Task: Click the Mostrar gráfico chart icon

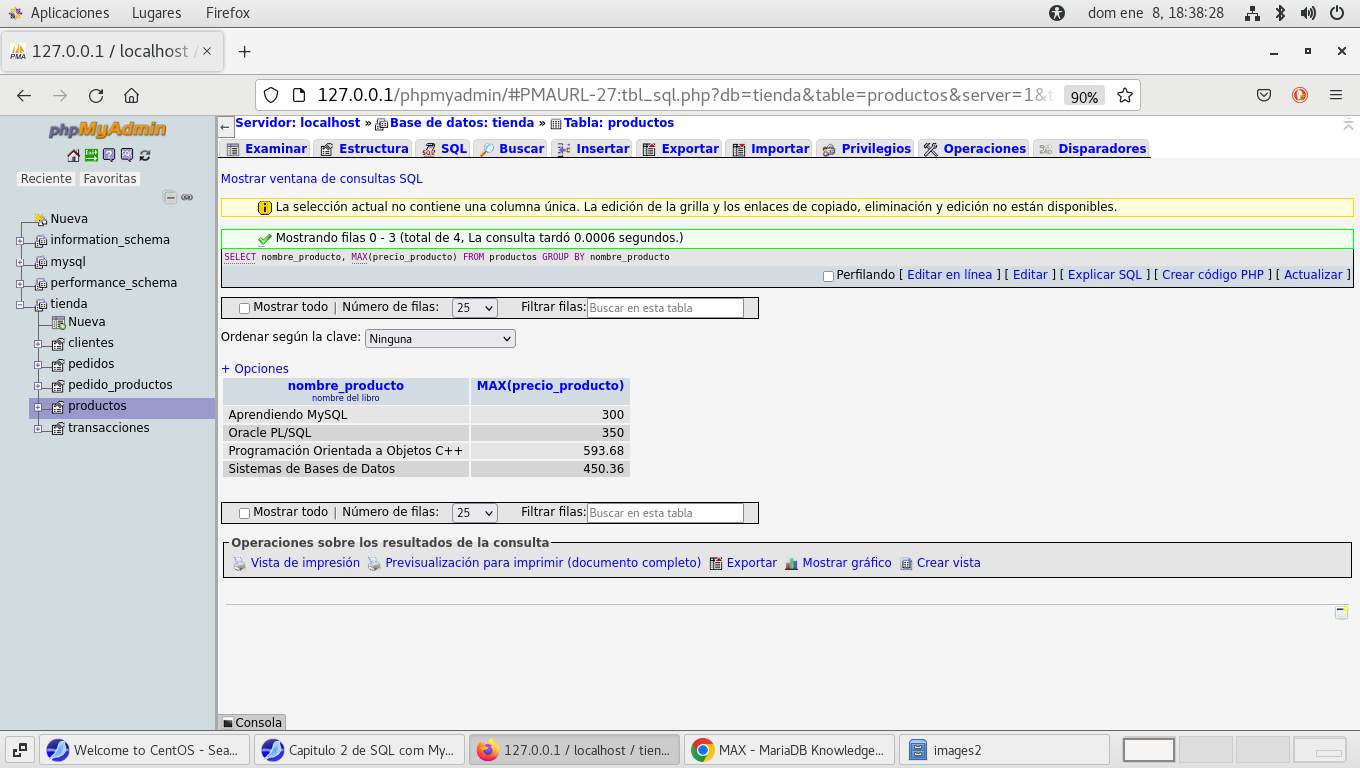Action: pyautogui.click(x=791, y=564)
